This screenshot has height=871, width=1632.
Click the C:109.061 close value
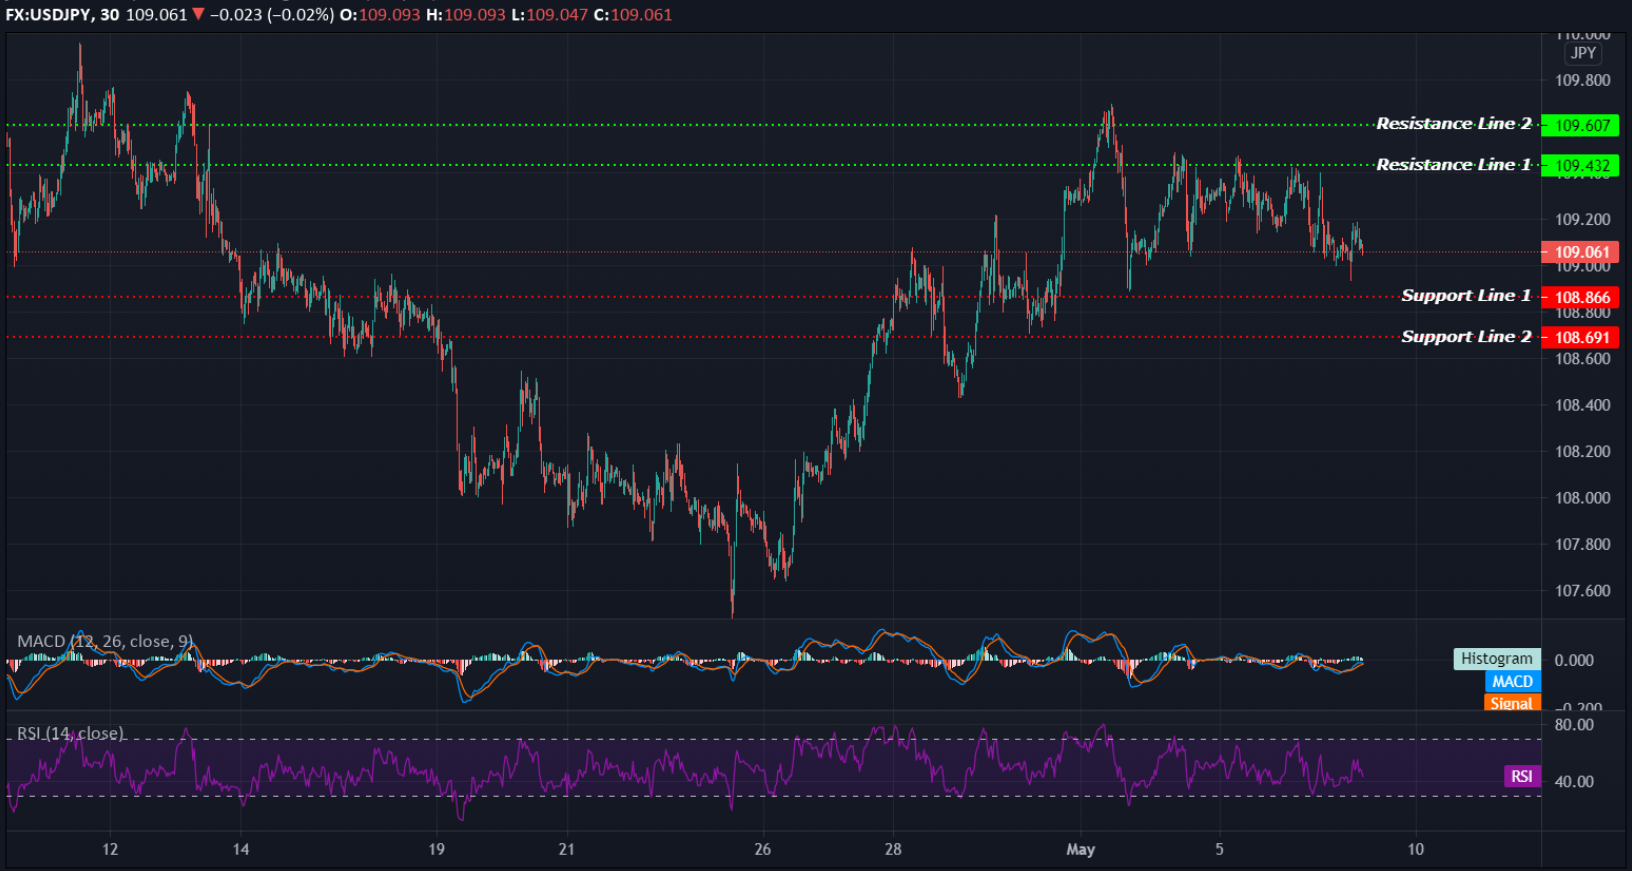tap(633, 15)
